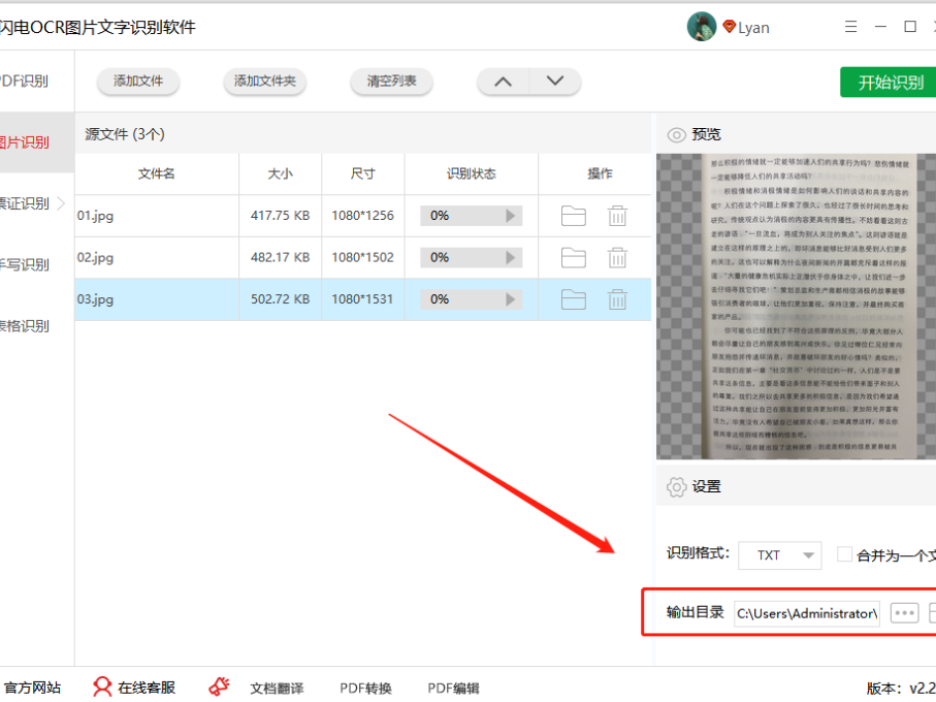
Task: Open folder for 03.jpg row
Action: pos(573,299)
